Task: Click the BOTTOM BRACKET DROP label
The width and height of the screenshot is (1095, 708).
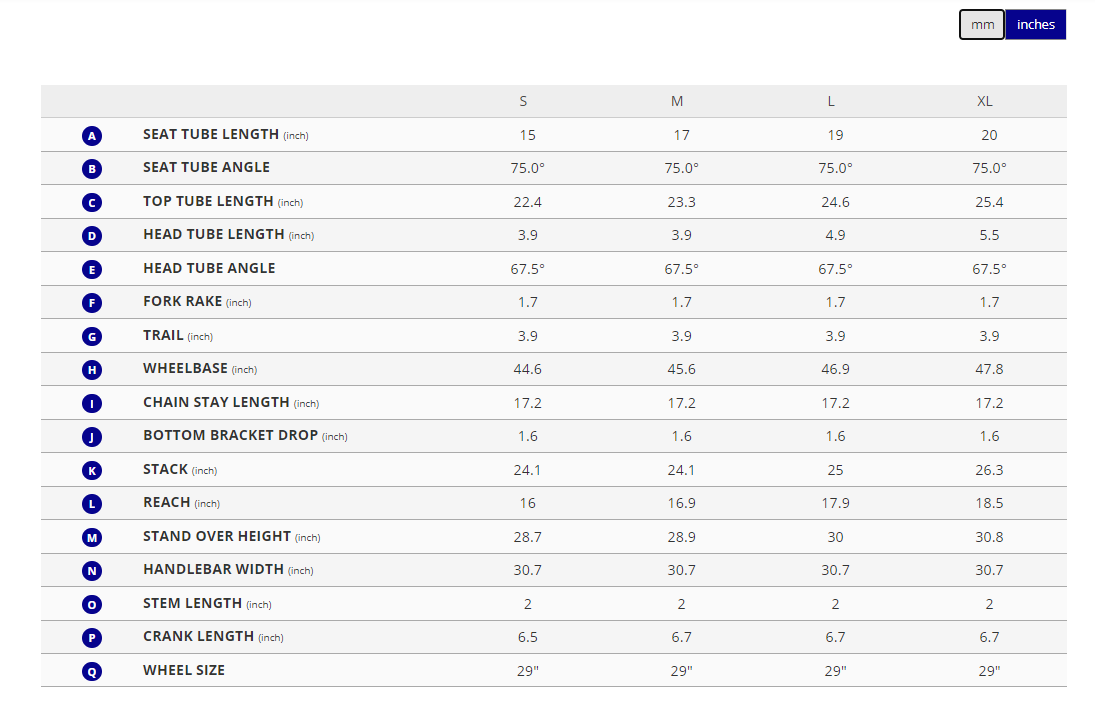Action: pos(230,436)
